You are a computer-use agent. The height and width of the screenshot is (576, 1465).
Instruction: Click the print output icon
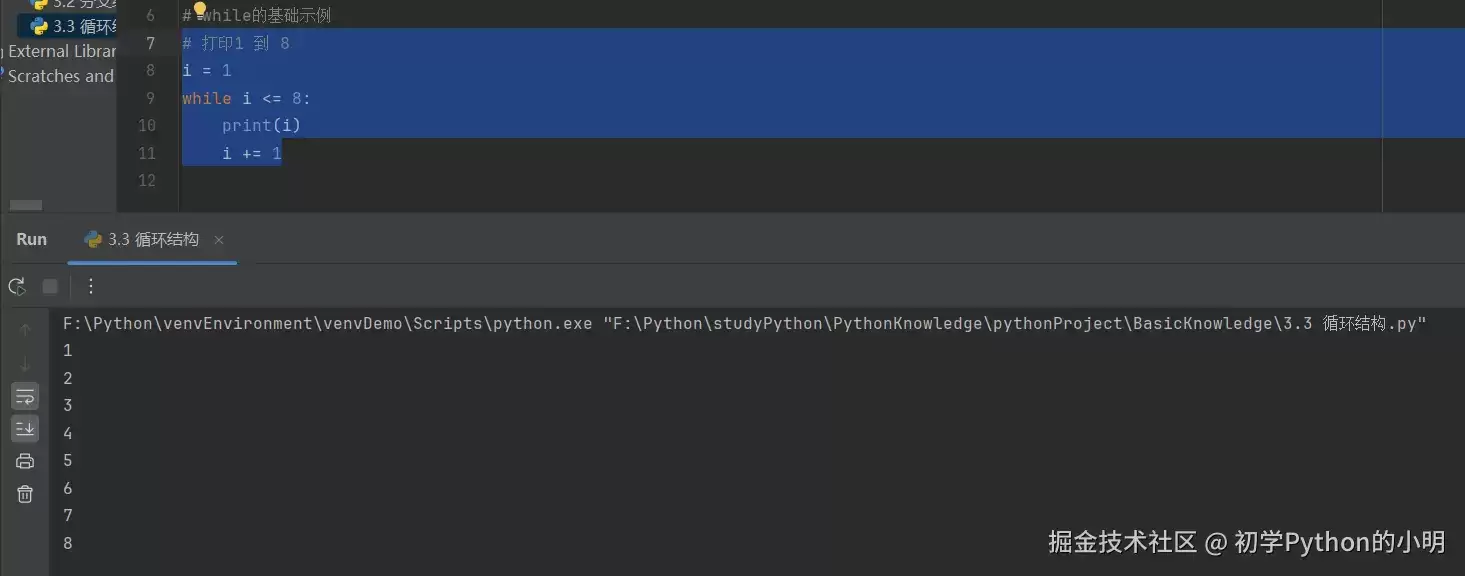point(25,461)
